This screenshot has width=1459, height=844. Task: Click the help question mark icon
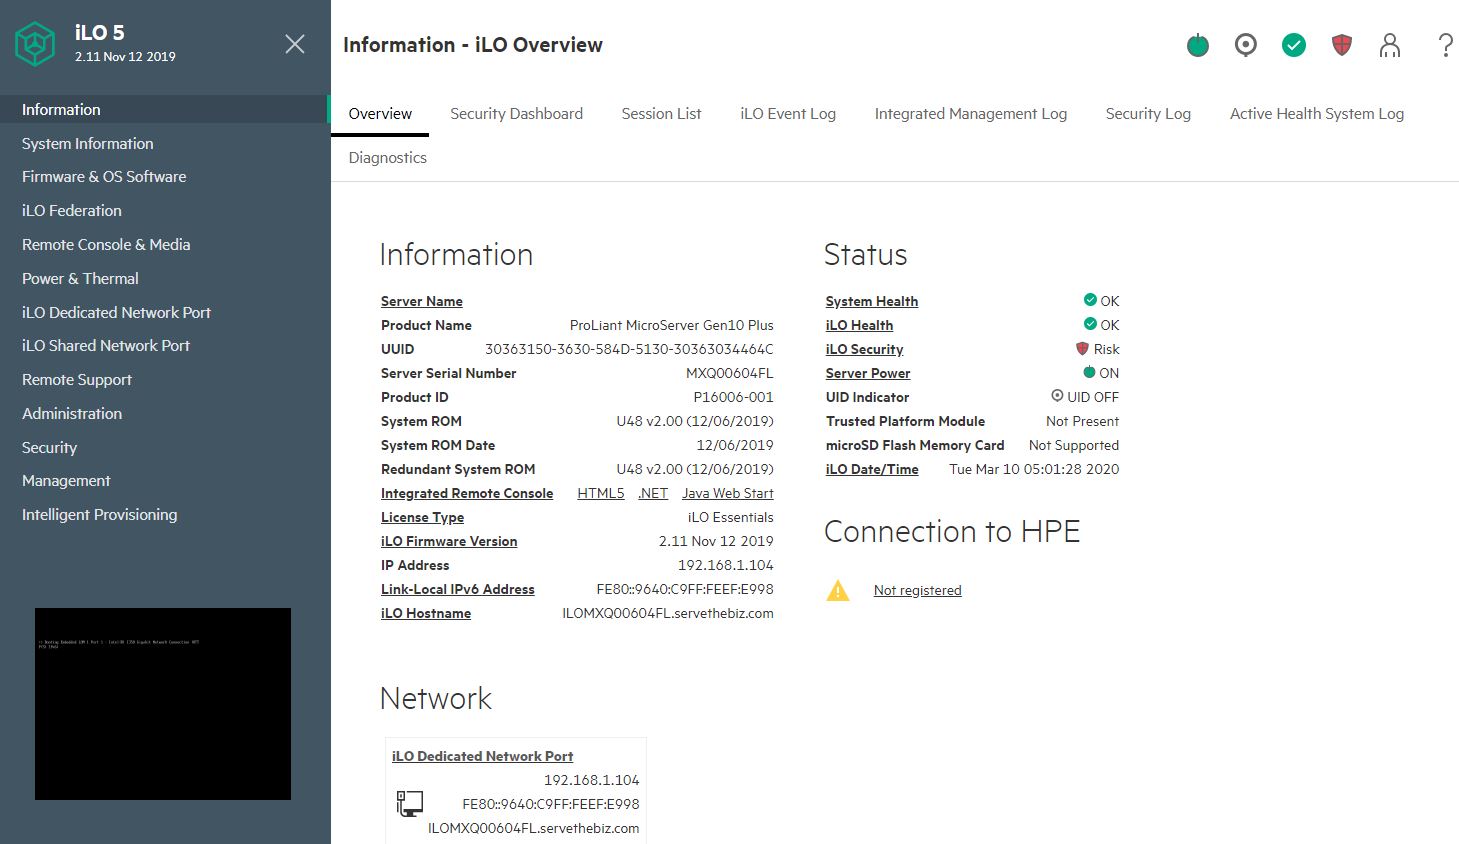[x=1445, y=45]
